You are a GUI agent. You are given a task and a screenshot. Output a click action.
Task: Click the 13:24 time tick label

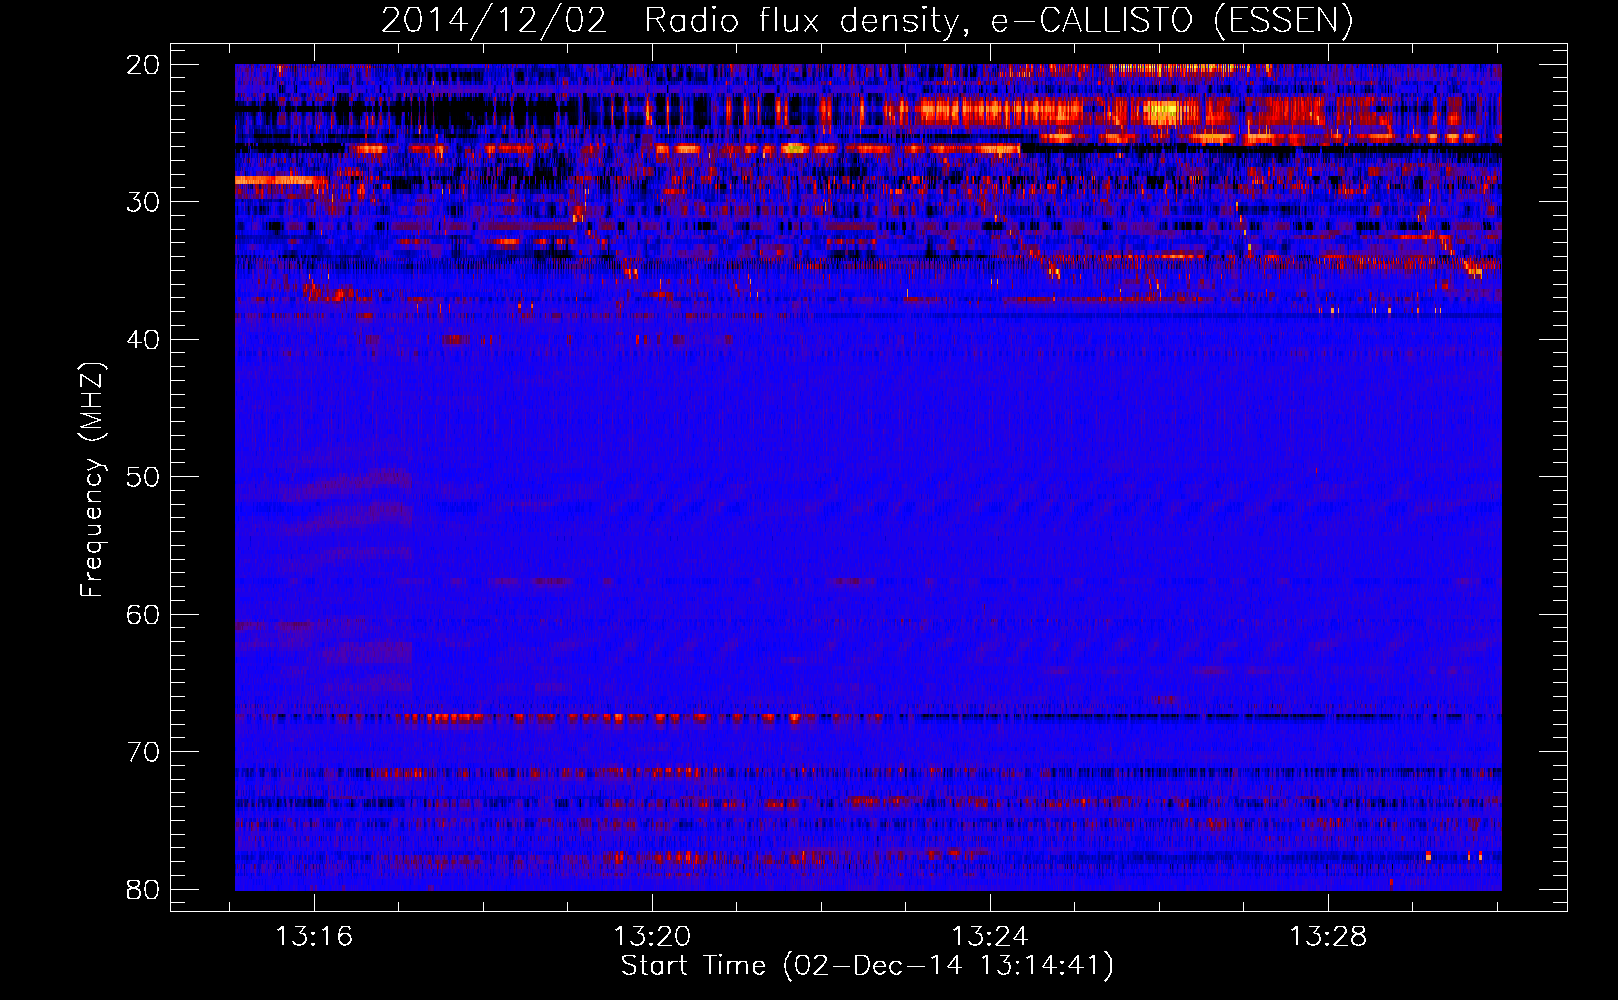pyautogui.click(x=989, y=937)
